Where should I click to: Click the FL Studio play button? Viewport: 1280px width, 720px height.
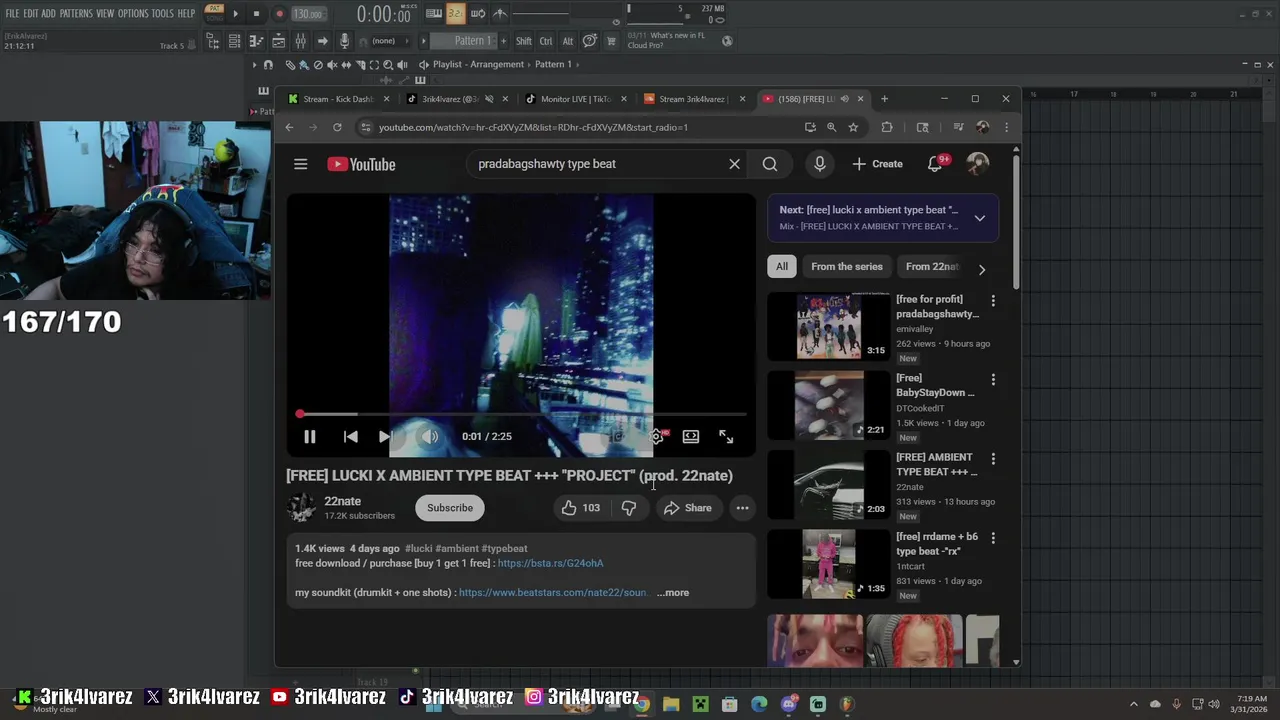click(236, 14)
